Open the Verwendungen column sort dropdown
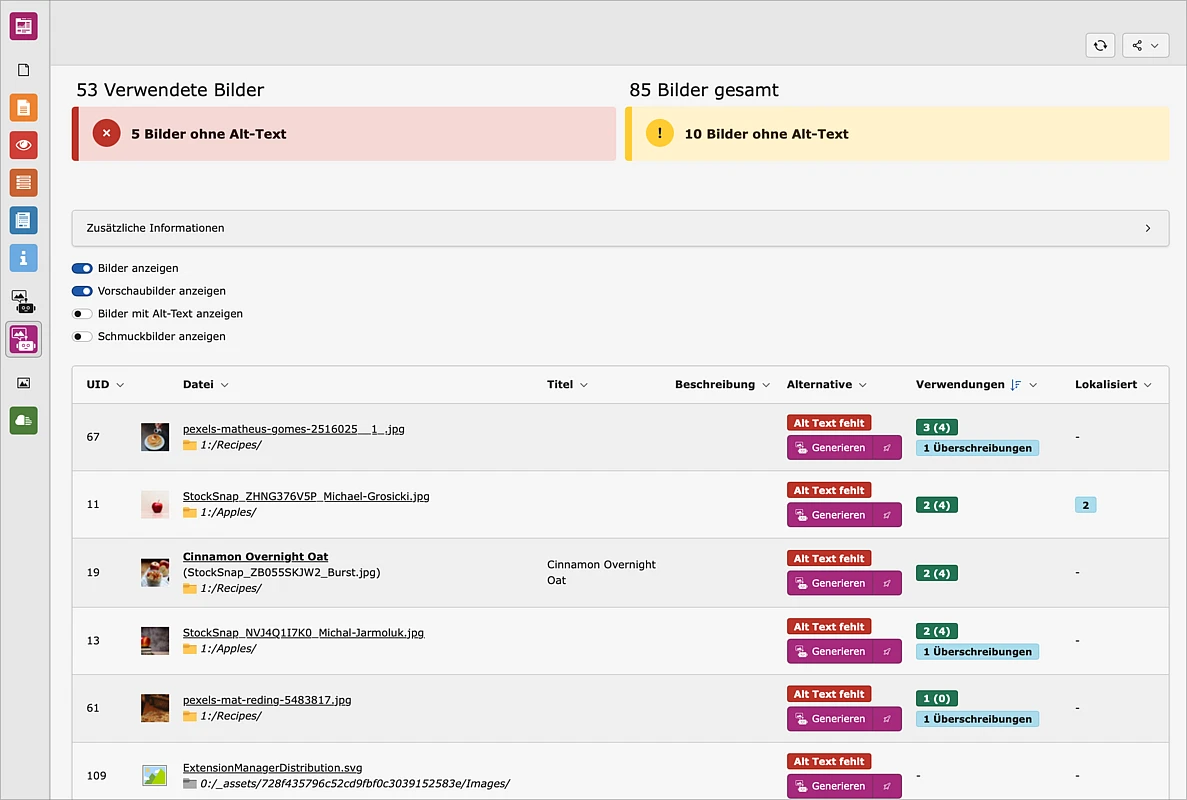Image resolution: width=1187 pixels, height=800 pixels. coord(1033,385)
